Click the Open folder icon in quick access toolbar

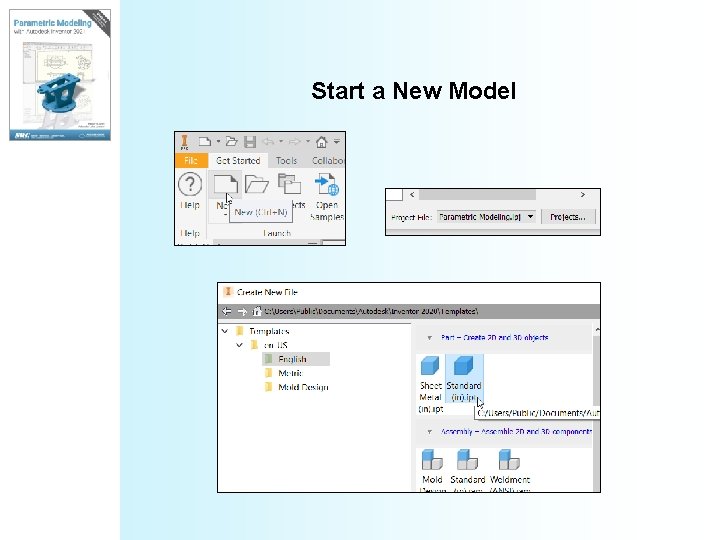(231, 141)
